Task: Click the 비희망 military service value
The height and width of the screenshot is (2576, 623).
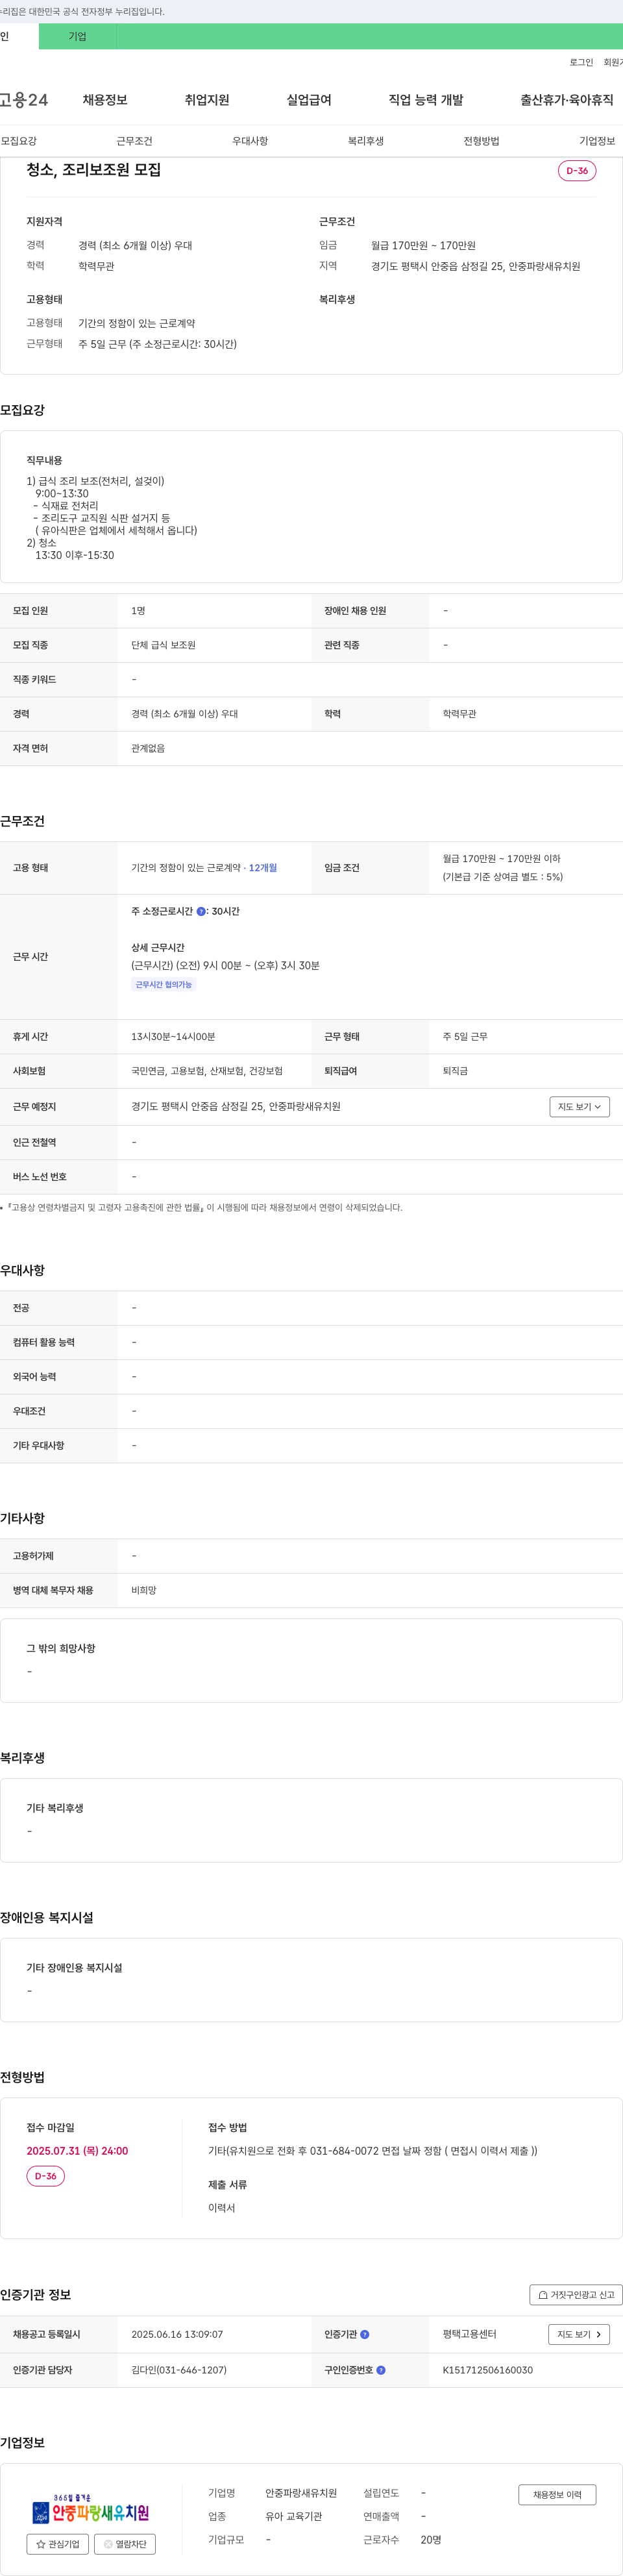Action: (144, 1590)
